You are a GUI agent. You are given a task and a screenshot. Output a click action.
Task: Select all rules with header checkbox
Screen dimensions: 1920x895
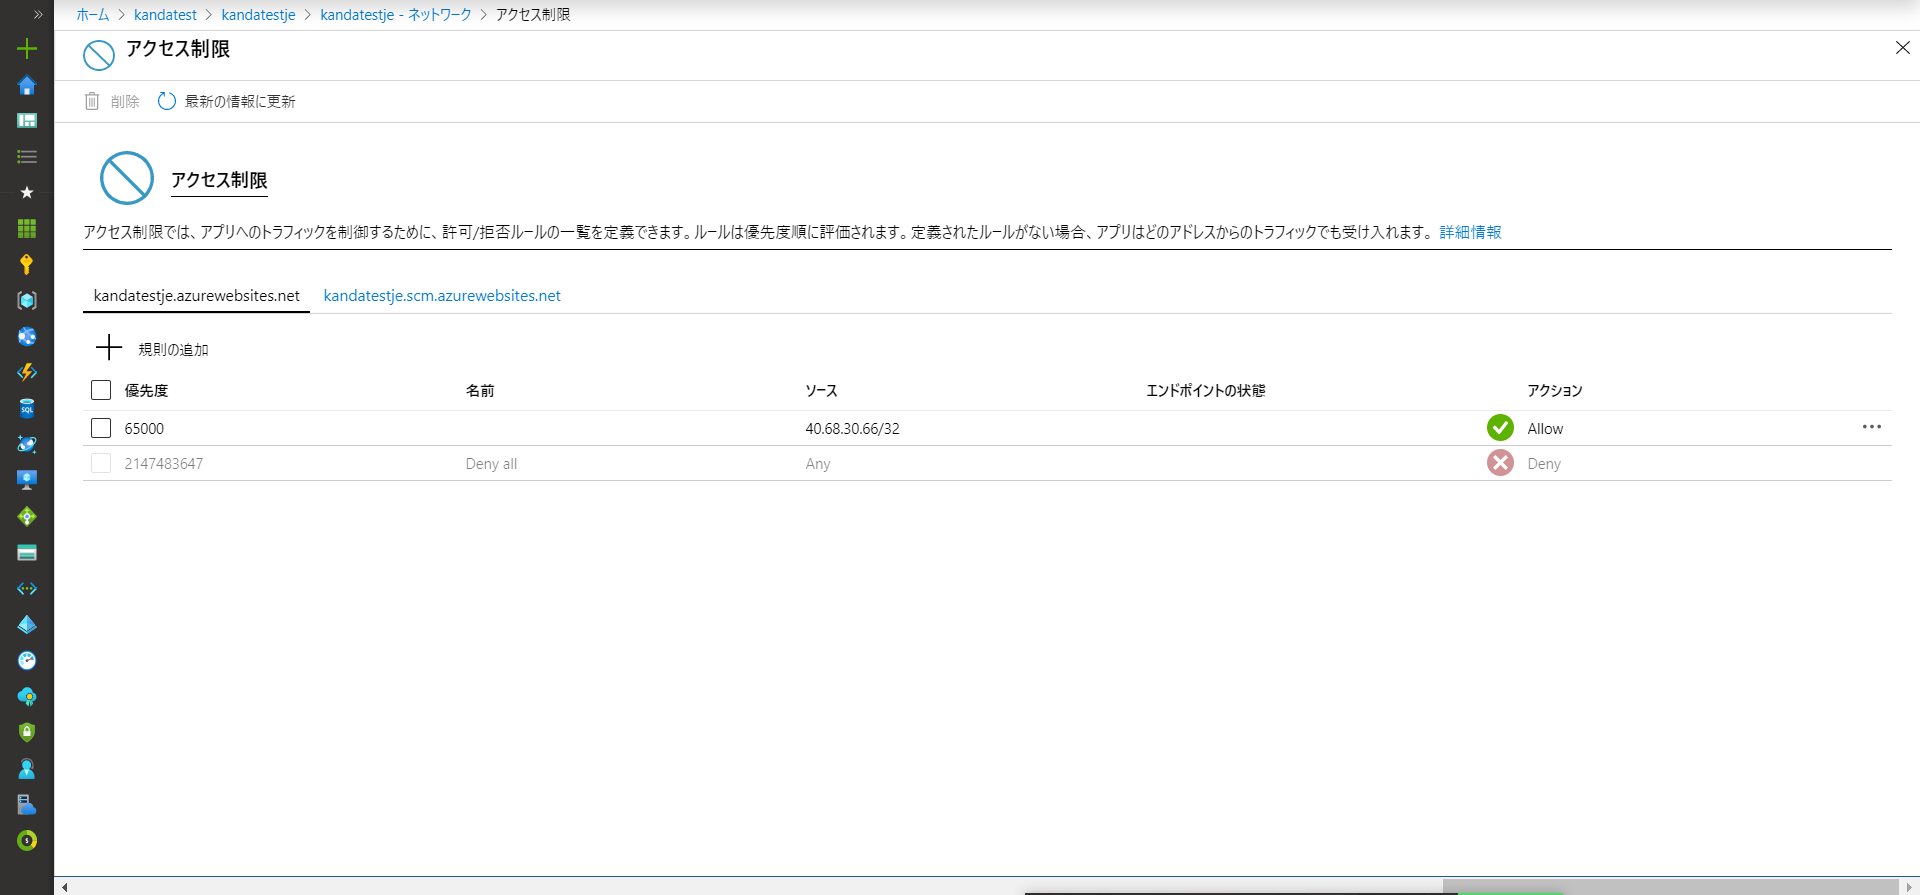click(x=101, y=390)
